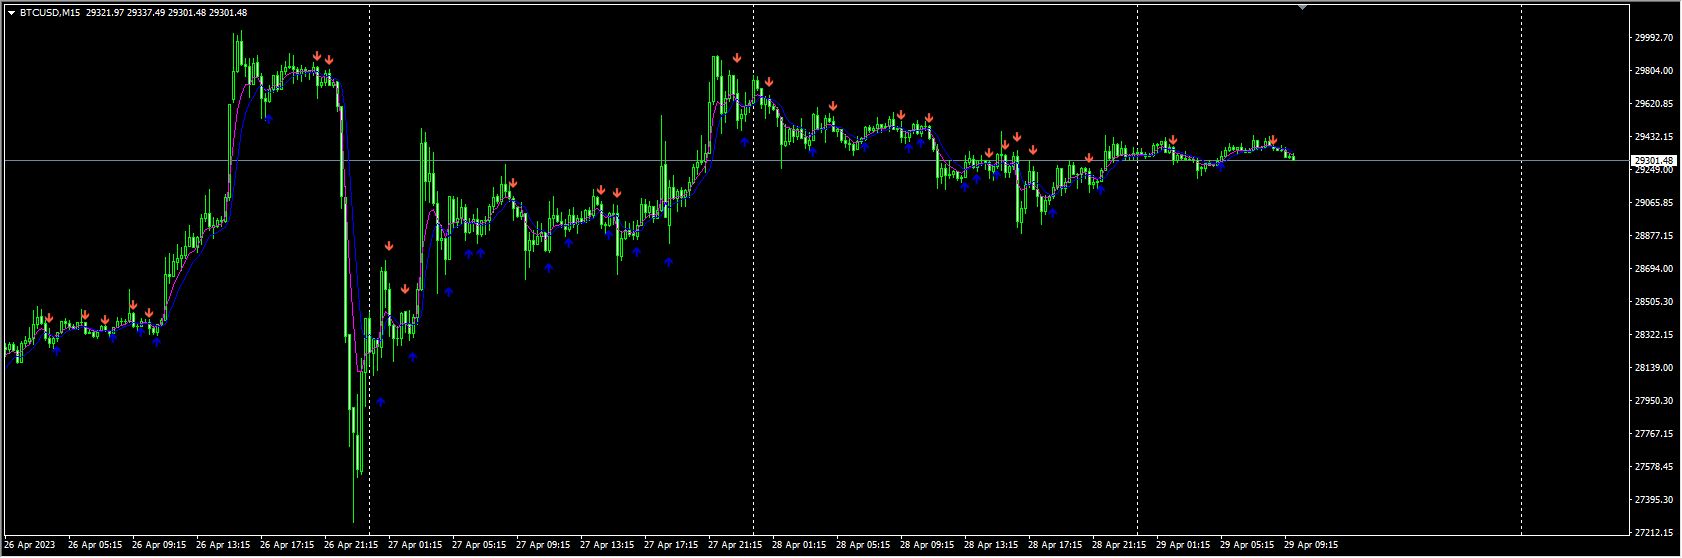Click the gray chart shift triangle marker
Screen dimensions: 1682x558
click(1301, 7)
